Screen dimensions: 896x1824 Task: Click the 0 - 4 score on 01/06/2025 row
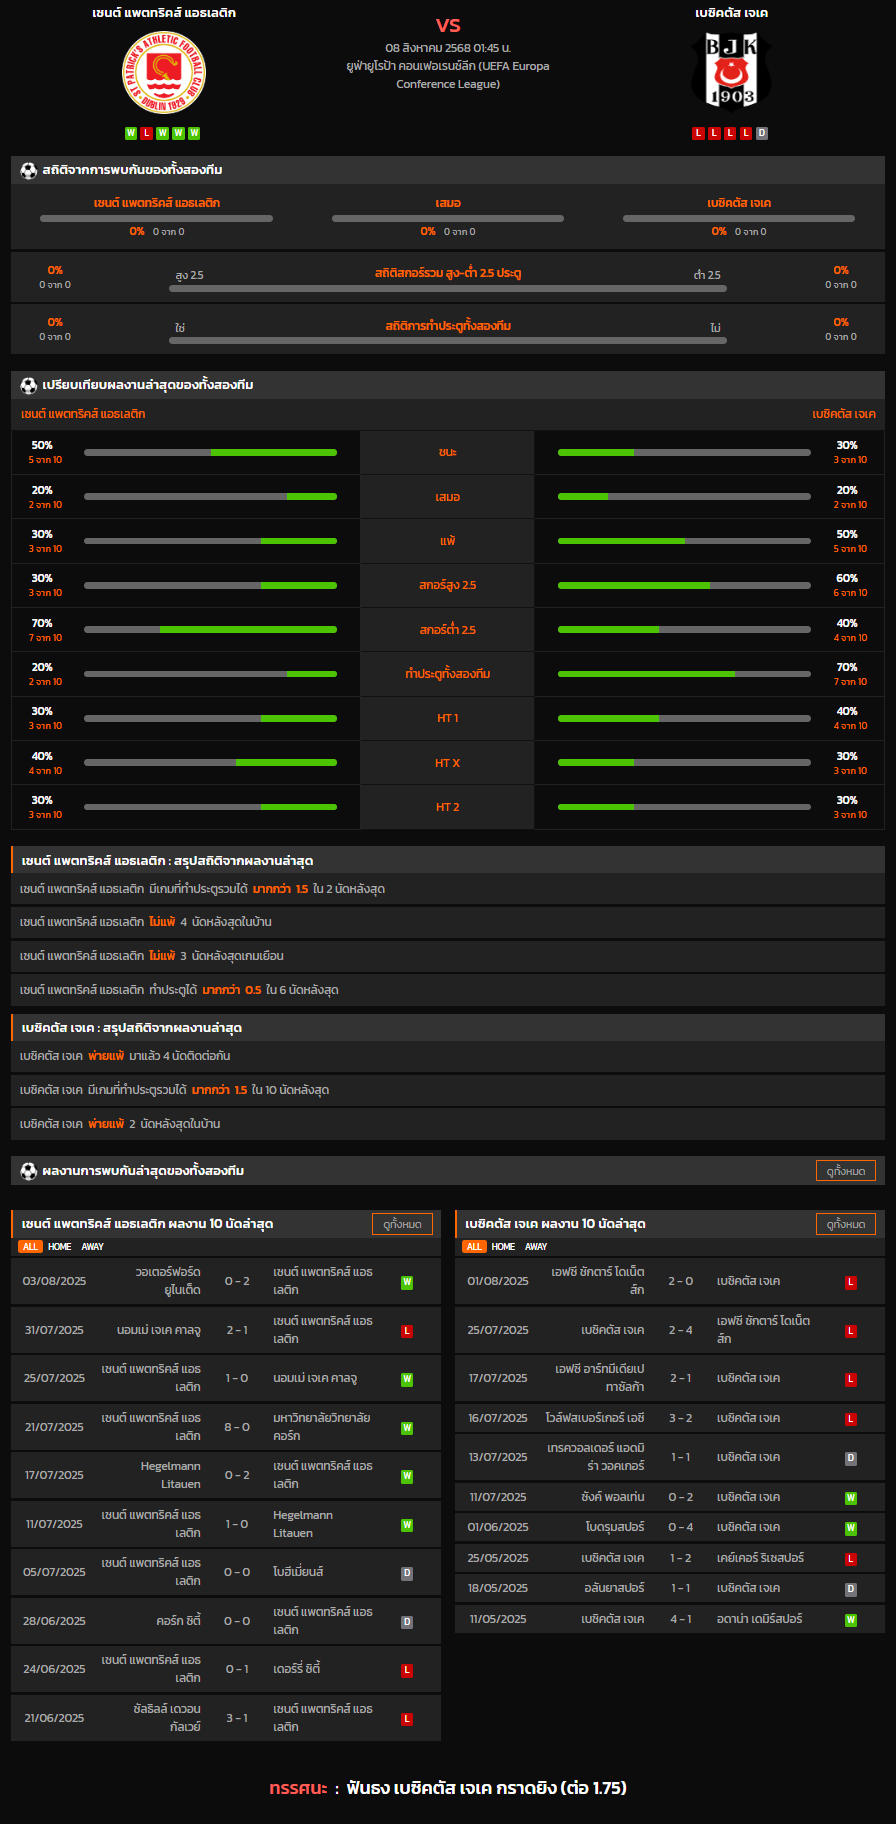pyautogui.click(x=681, y=1528)
